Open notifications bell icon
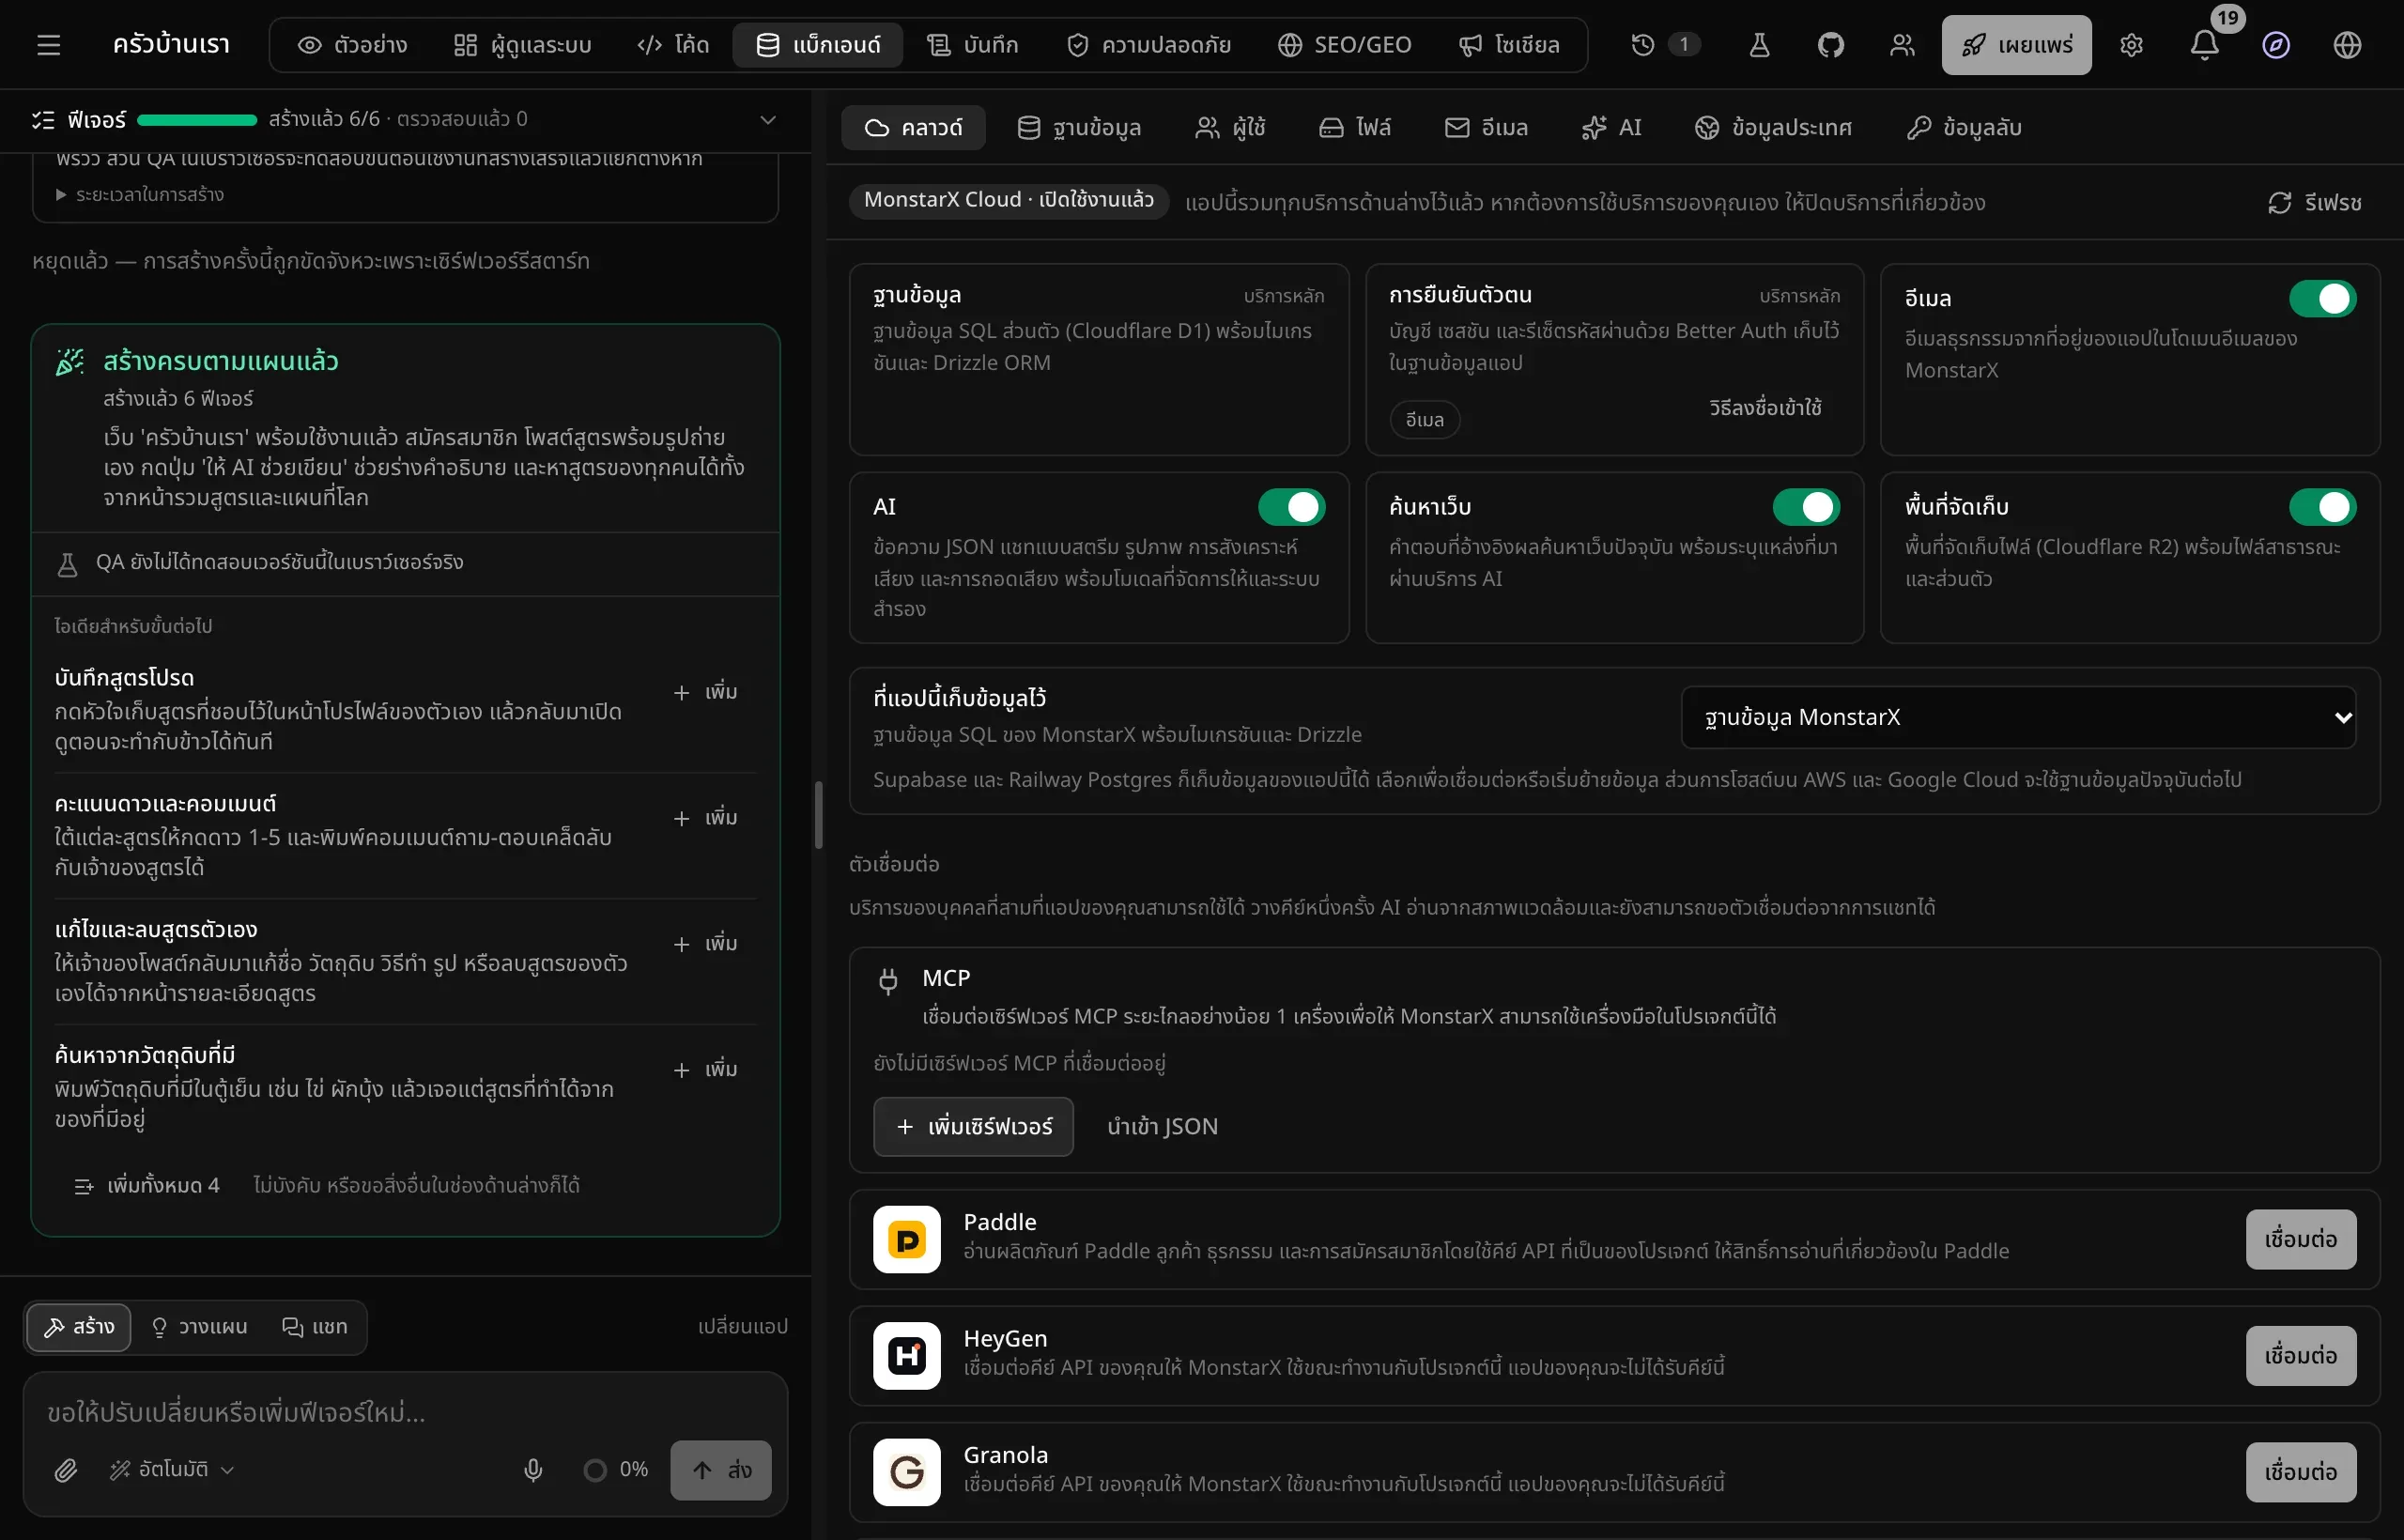Image resolution: width=2404 pixels, height=1540 pixels. 2204,45
